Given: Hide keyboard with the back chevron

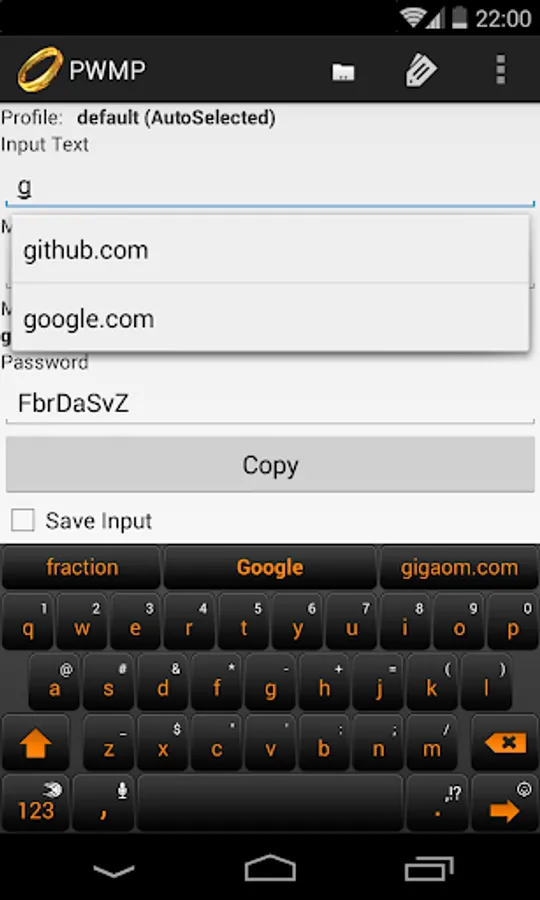Looking at the screenshot, I should (114, 871).
